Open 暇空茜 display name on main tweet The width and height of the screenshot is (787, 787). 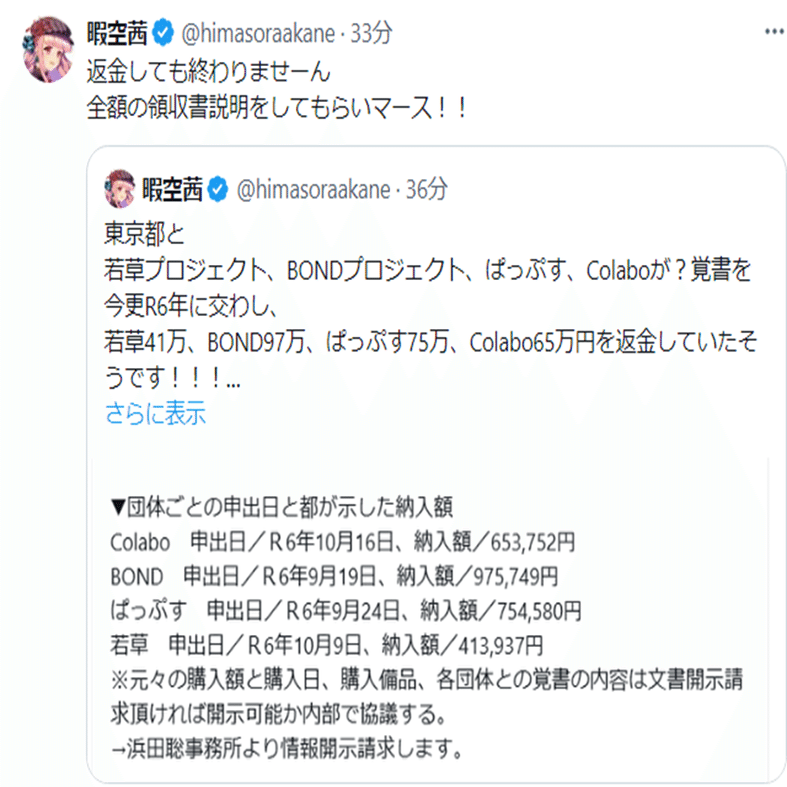[x=117, y=34]
